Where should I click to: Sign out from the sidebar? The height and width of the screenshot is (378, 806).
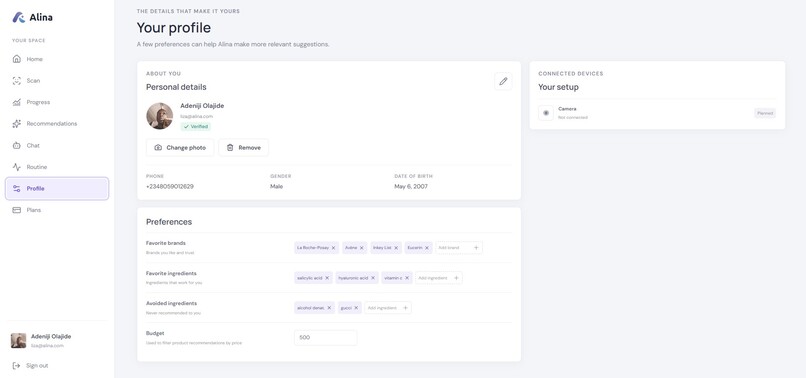click(31, 366)
